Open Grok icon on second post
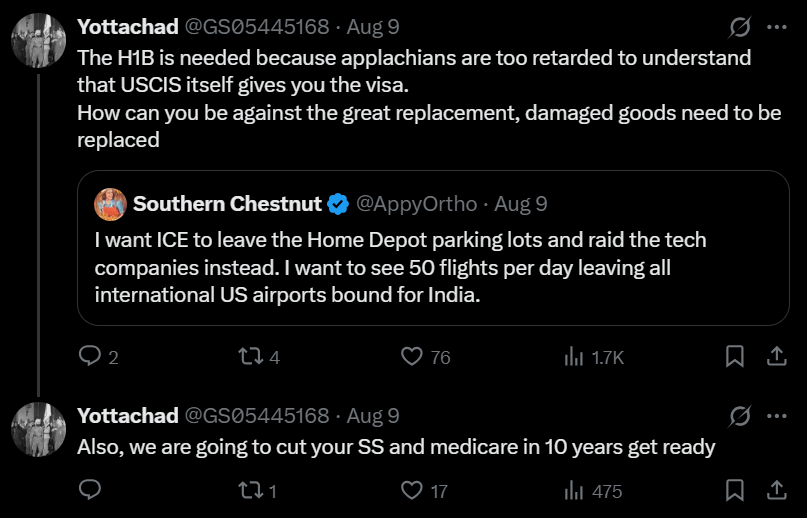807x518 pixels. pyautogui.click(x=740, y=415)
